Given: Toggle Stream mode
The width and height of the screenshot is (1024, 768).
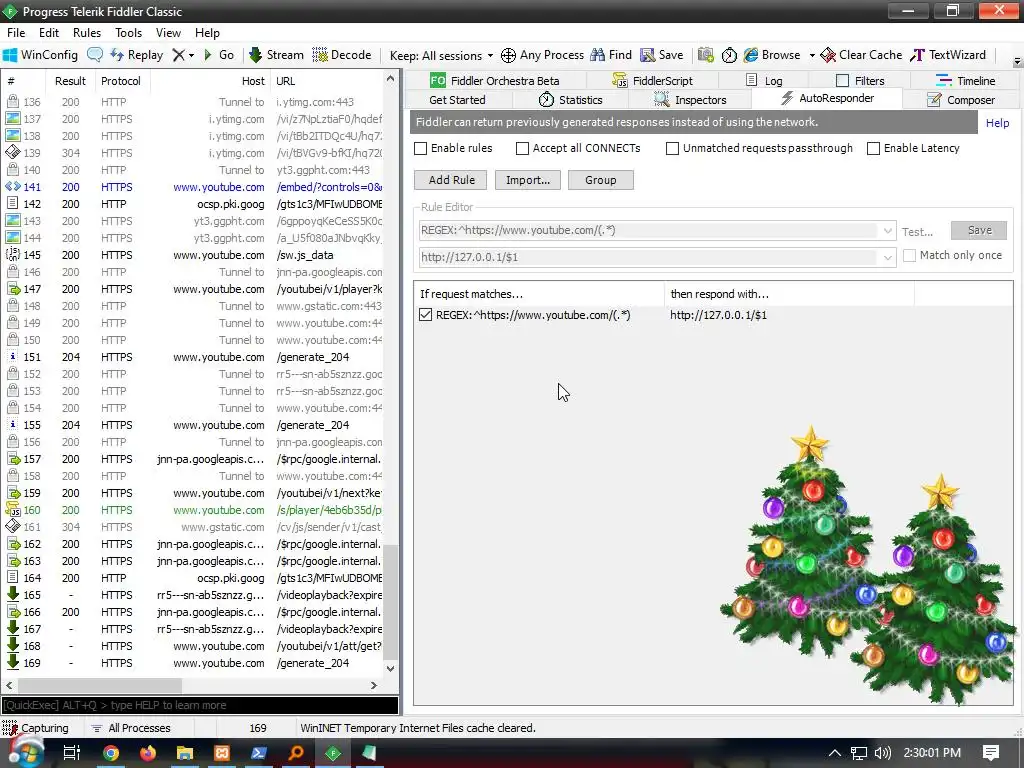Looking at the screenshot, I should 276,55.
